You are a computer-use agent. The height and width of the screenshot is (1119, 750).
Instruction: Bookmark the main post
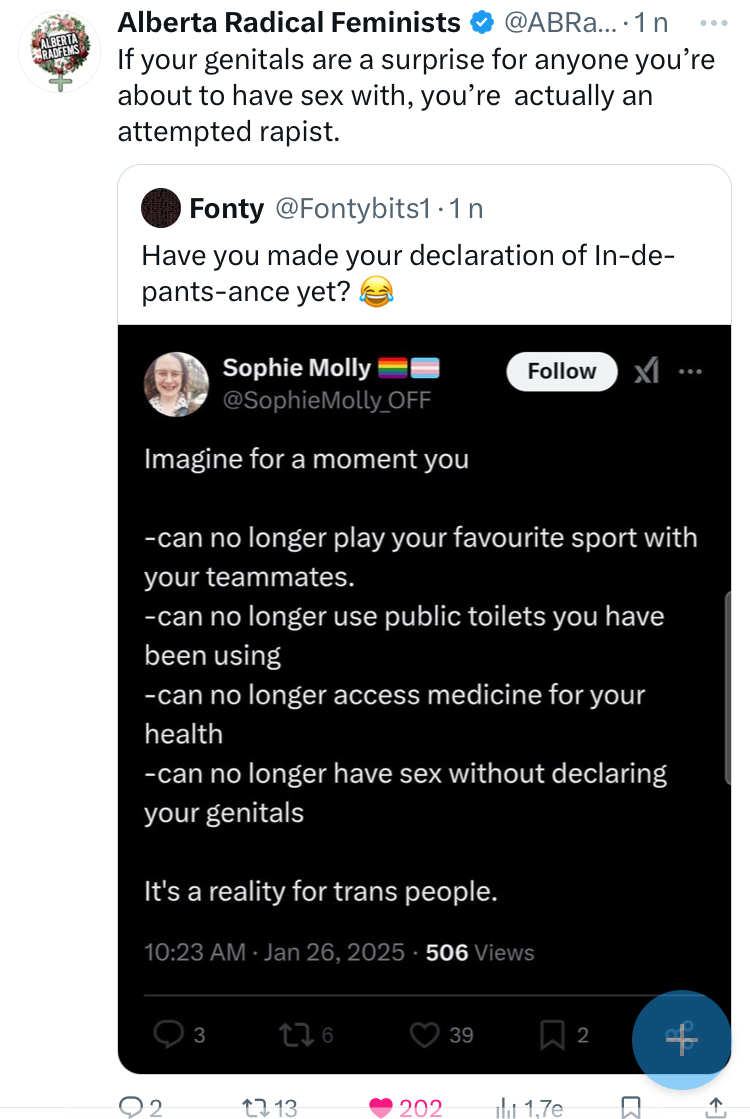pos(631,1106)
